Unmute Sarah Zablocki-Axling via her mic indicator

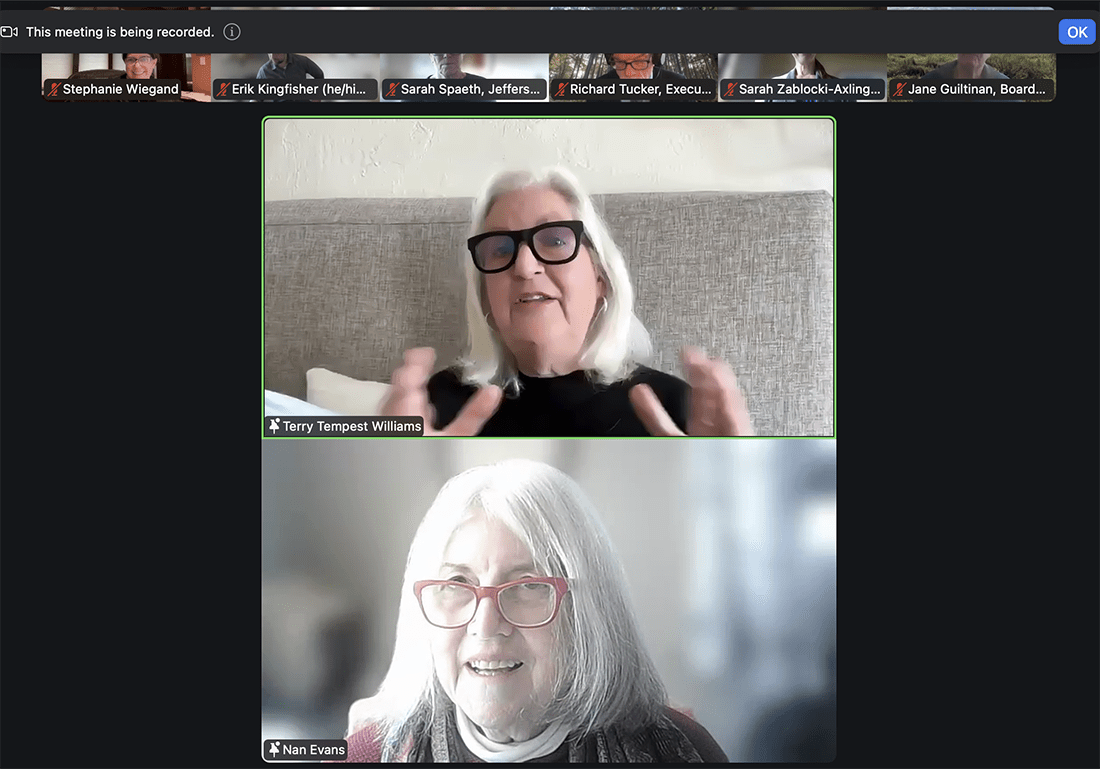click(x=728, y=89)
